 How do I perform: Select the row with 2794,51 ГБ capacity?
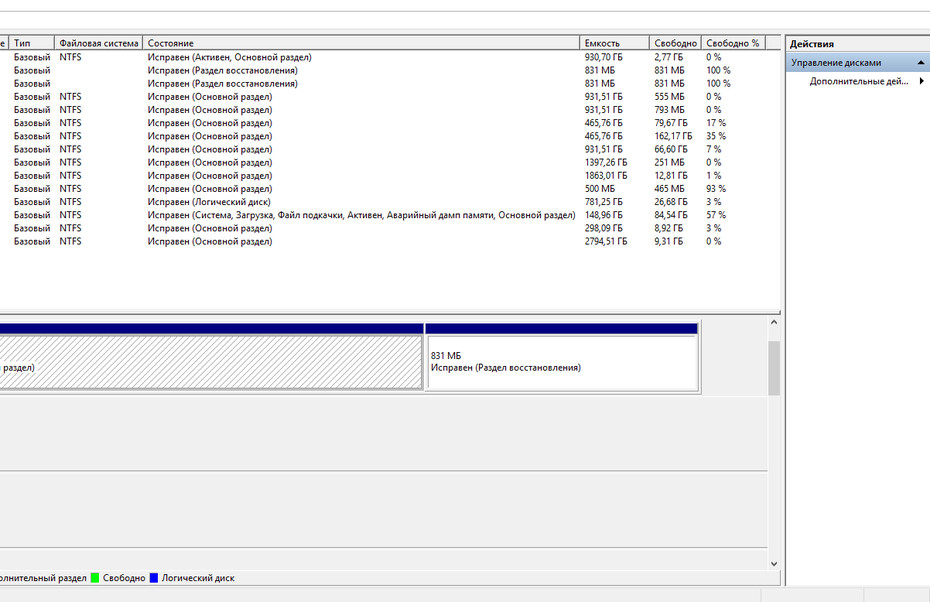(388, 241)
